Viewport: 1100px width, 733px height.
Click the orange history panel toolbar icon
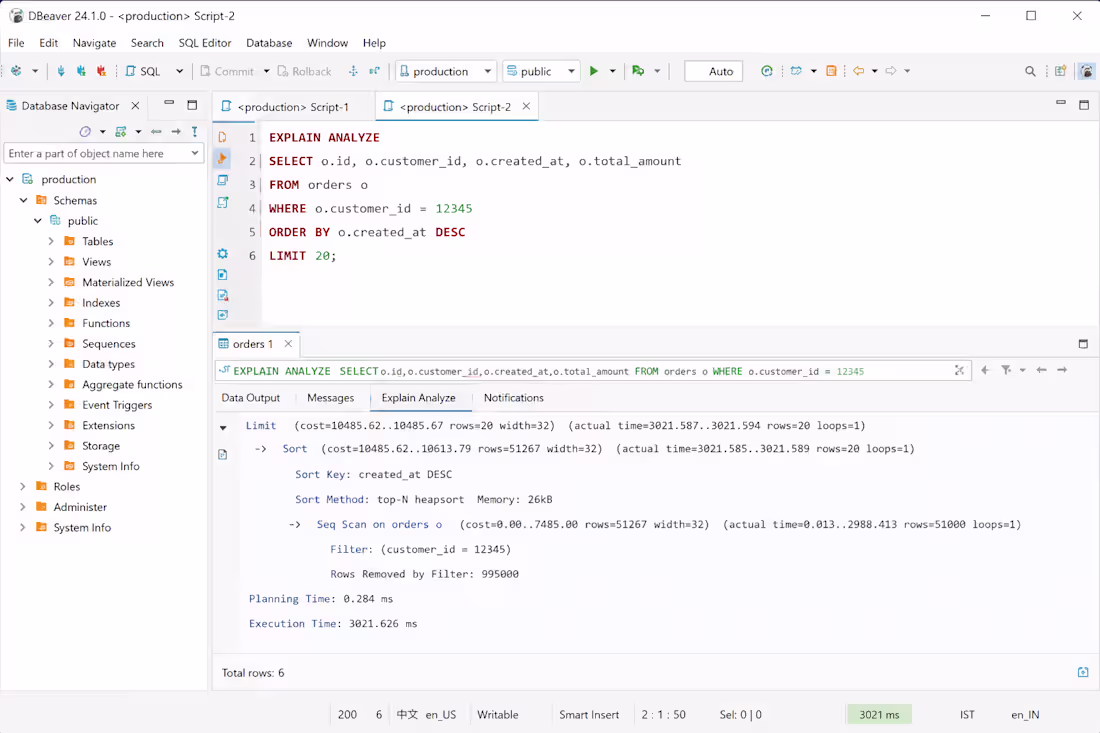(x=831, y=71)
